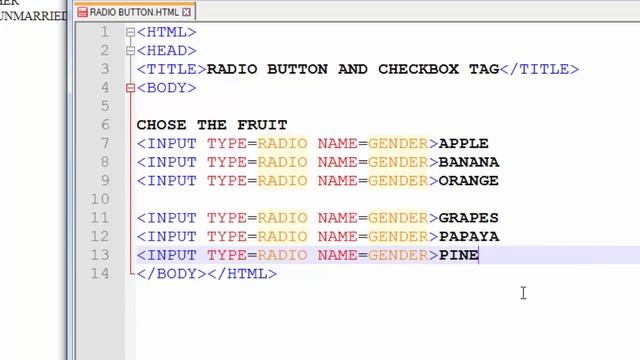Screen dimensions: 640x360
Task: Click the opening <TITLE> tag
Action: [172, 69]
